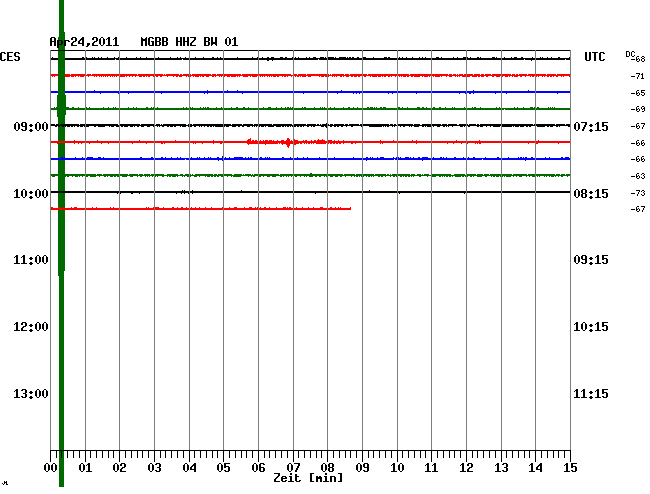Click the 05 minute axis tick label

[x=223, y=468]
